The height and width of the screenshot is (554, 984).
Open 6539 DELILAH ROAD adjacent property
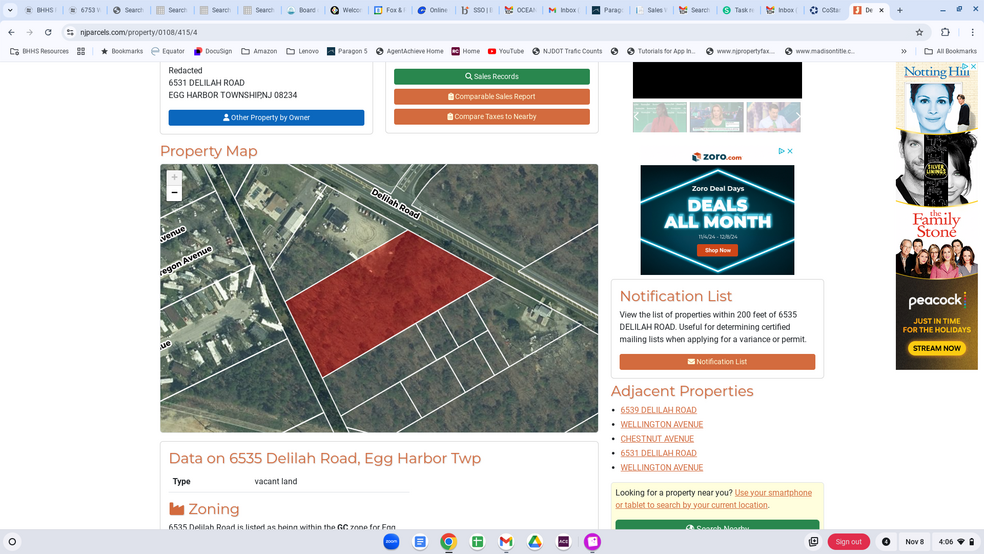tap(658, 410)
